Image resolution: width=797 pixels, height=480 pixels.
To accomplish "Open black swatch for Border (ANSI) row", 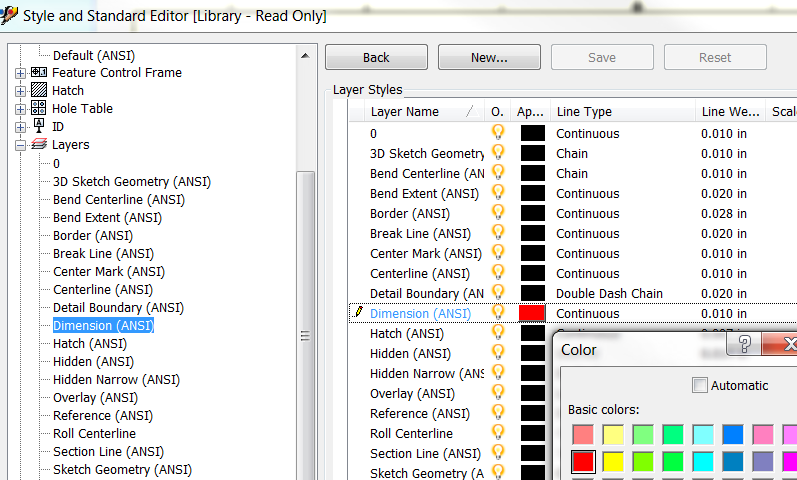I will tap(533, 213).
